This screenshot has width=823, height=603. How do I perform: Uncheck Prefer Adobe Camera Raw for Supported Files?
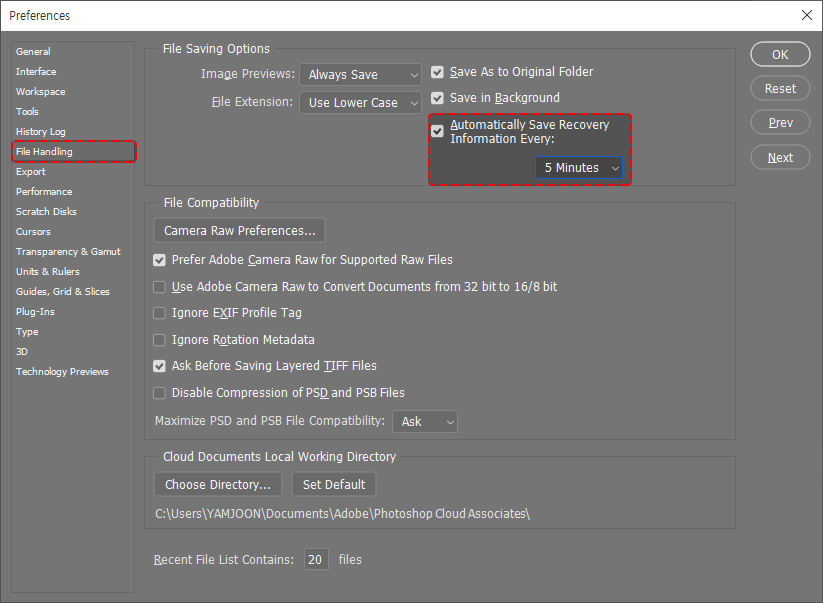pos(159,260)
